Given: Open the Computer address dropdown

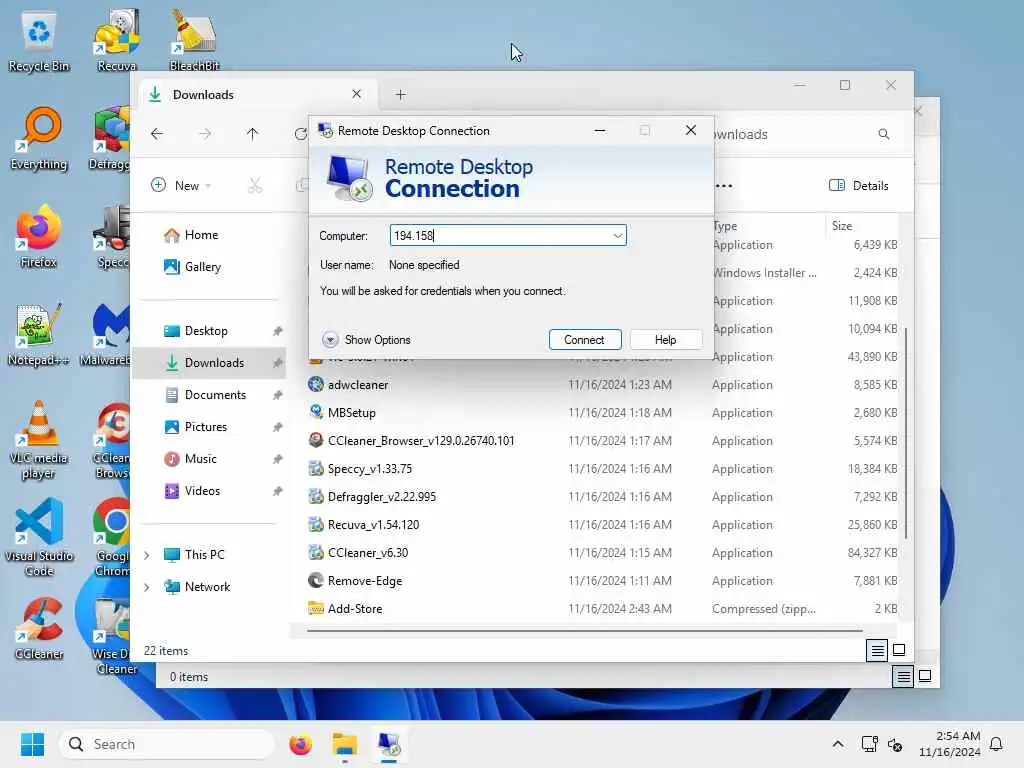Looking at the screenshot, I should coord(617,236).
